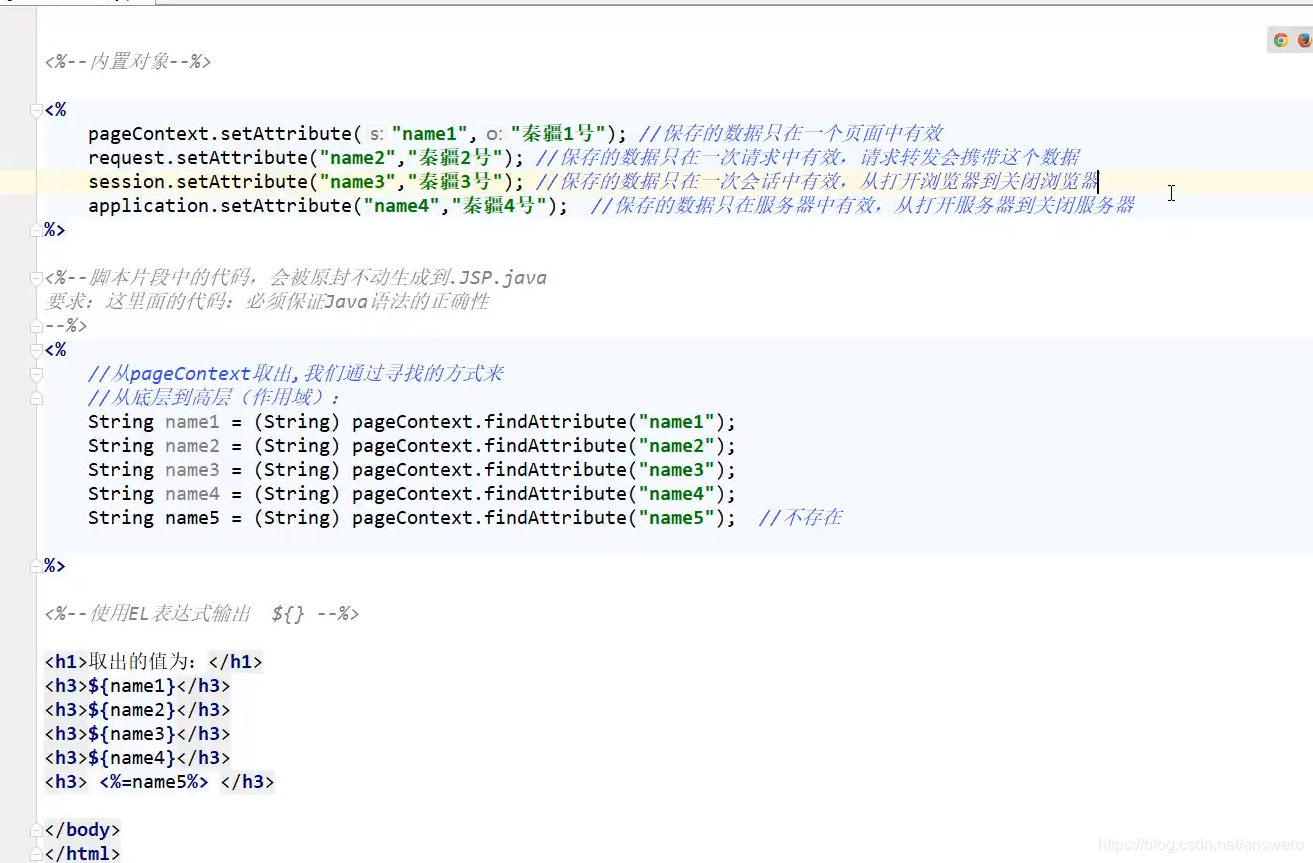Screen dimensions: 1313x863
Task: Click the "秦疆1号" string value
Action: [x=558, y=134]
